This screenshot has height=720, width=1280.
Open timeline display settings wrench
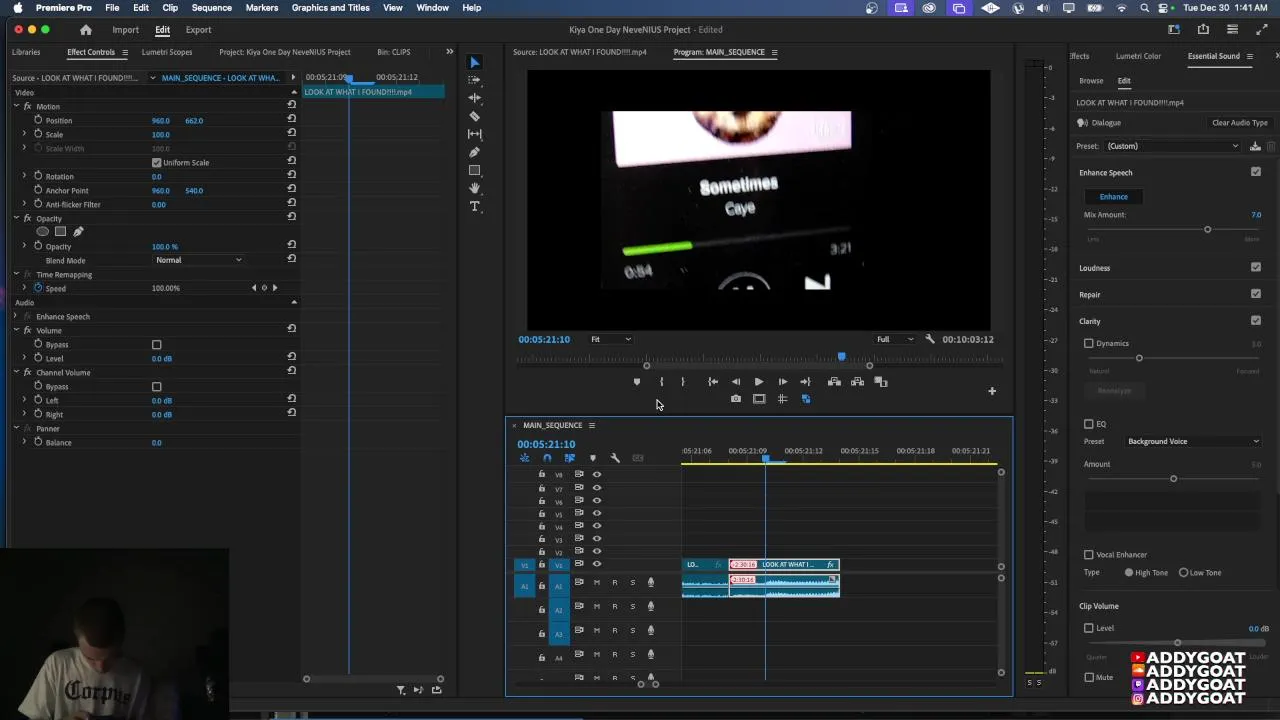coord(615,458)
